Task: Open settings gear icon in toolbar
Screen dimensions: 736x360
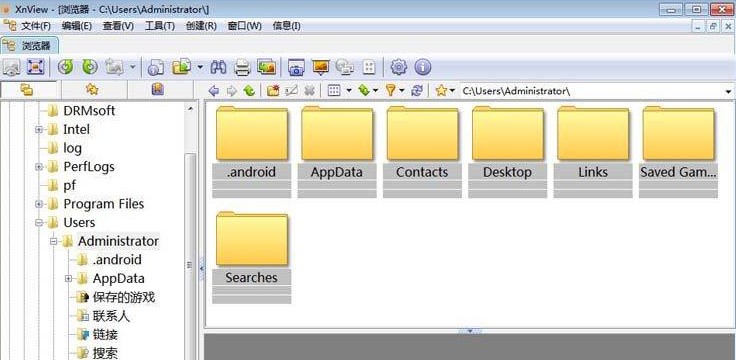Action: [399, 67]
